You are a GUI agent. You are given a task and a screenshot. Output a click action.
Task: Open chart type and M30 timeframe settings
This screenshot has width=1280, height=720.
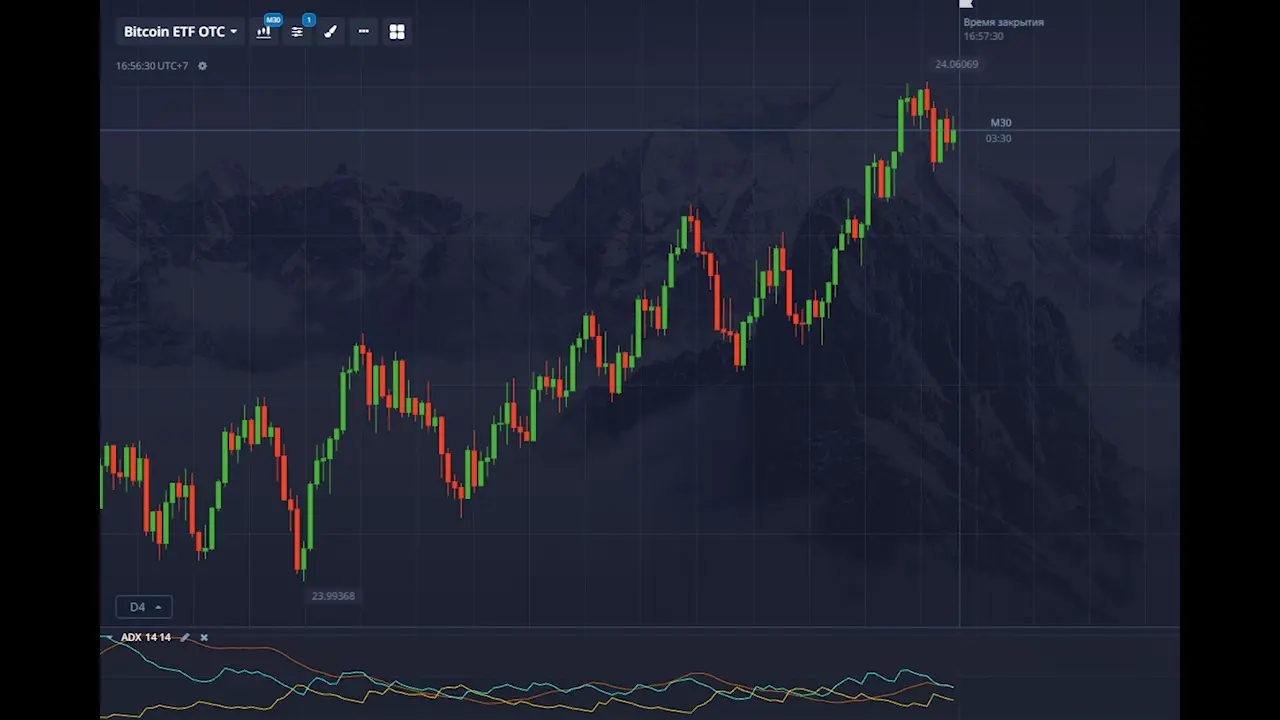point(264,32)
